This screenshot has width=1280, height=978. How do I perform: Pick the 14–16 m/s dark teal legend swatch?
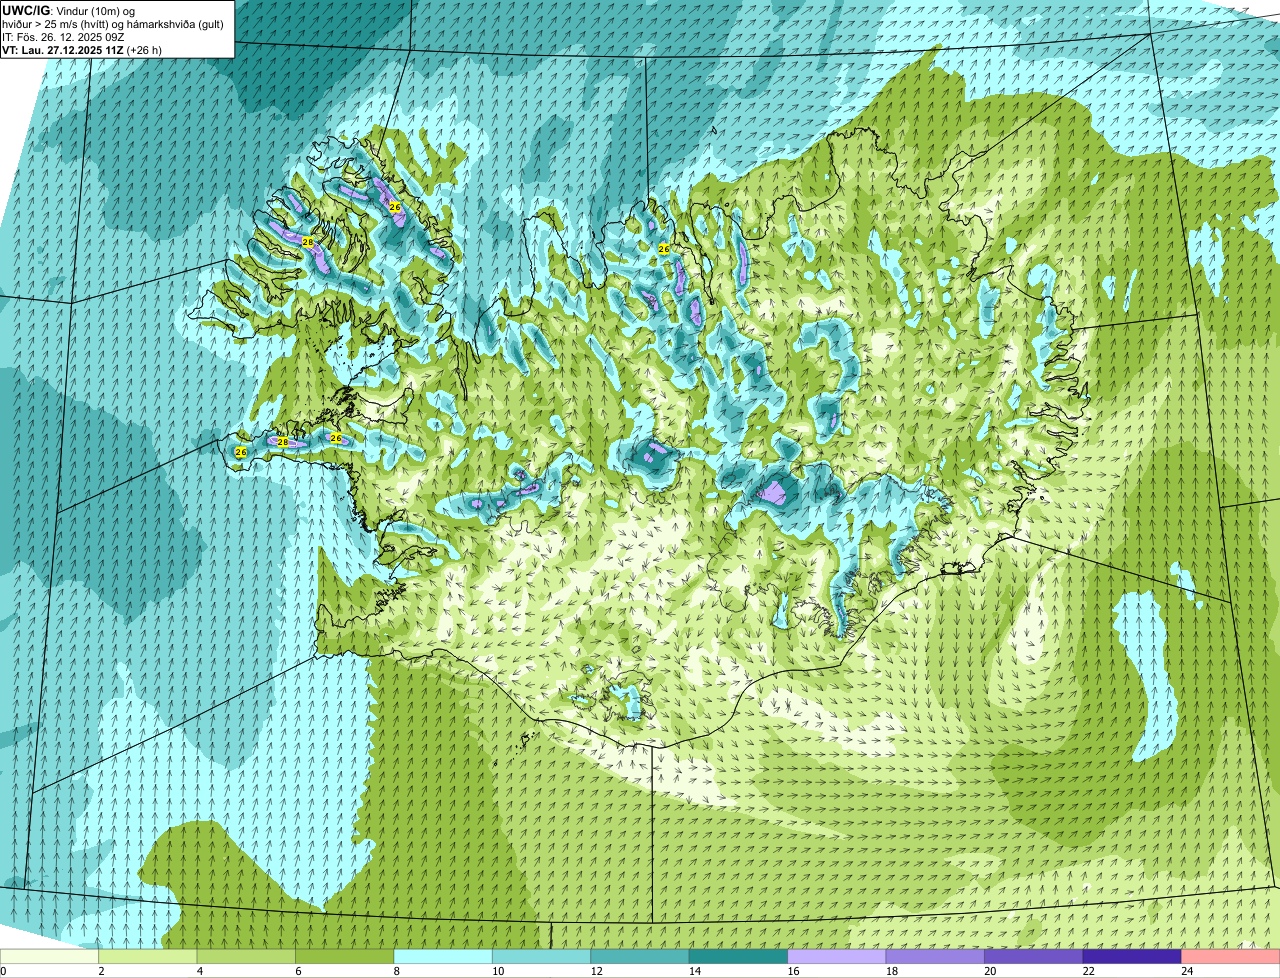(739, 956)
